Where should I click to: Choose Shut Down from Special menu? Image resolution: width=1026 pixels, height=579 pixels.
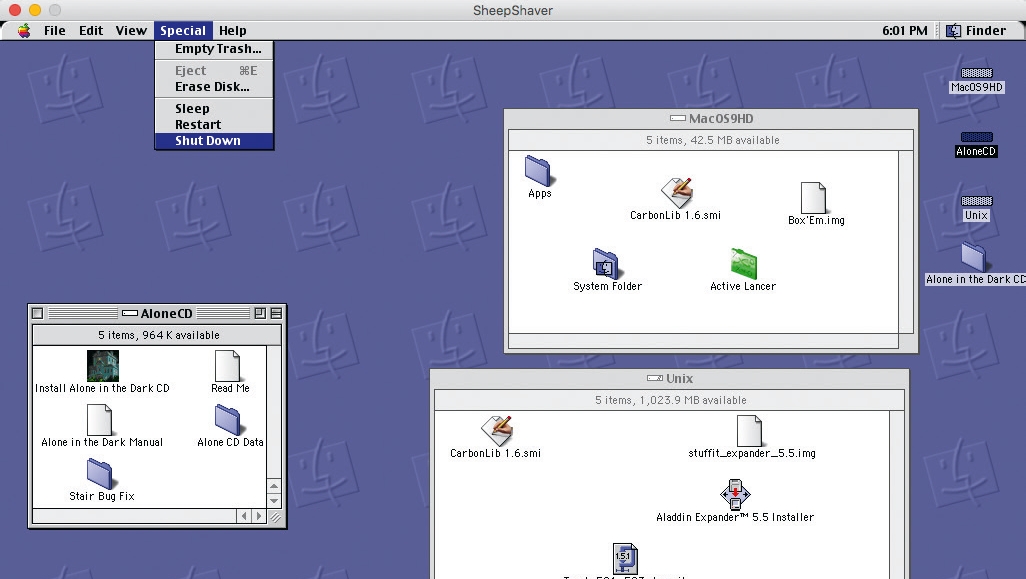214,141
